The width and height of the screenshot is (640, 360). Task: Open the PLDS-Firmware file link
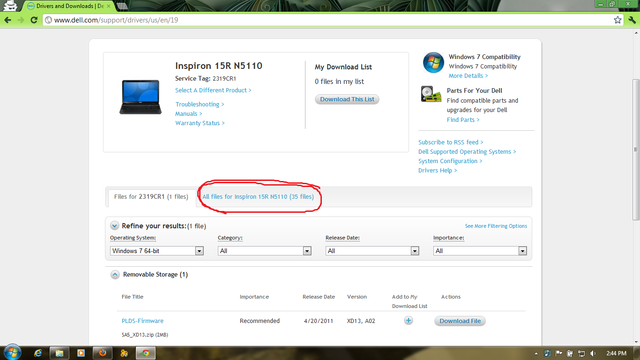[x=142, y=321]
